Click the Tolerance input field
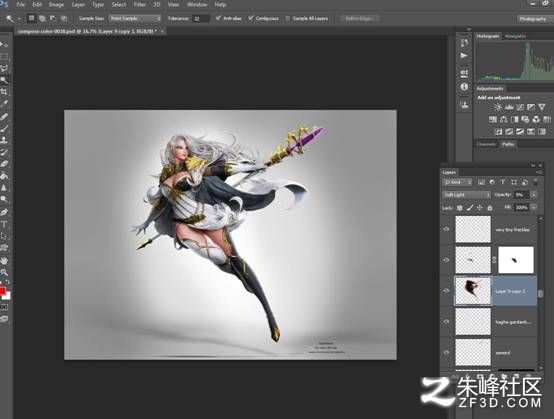Image resolution: width=554 pixels, height=419 pixels. point(200,18)
